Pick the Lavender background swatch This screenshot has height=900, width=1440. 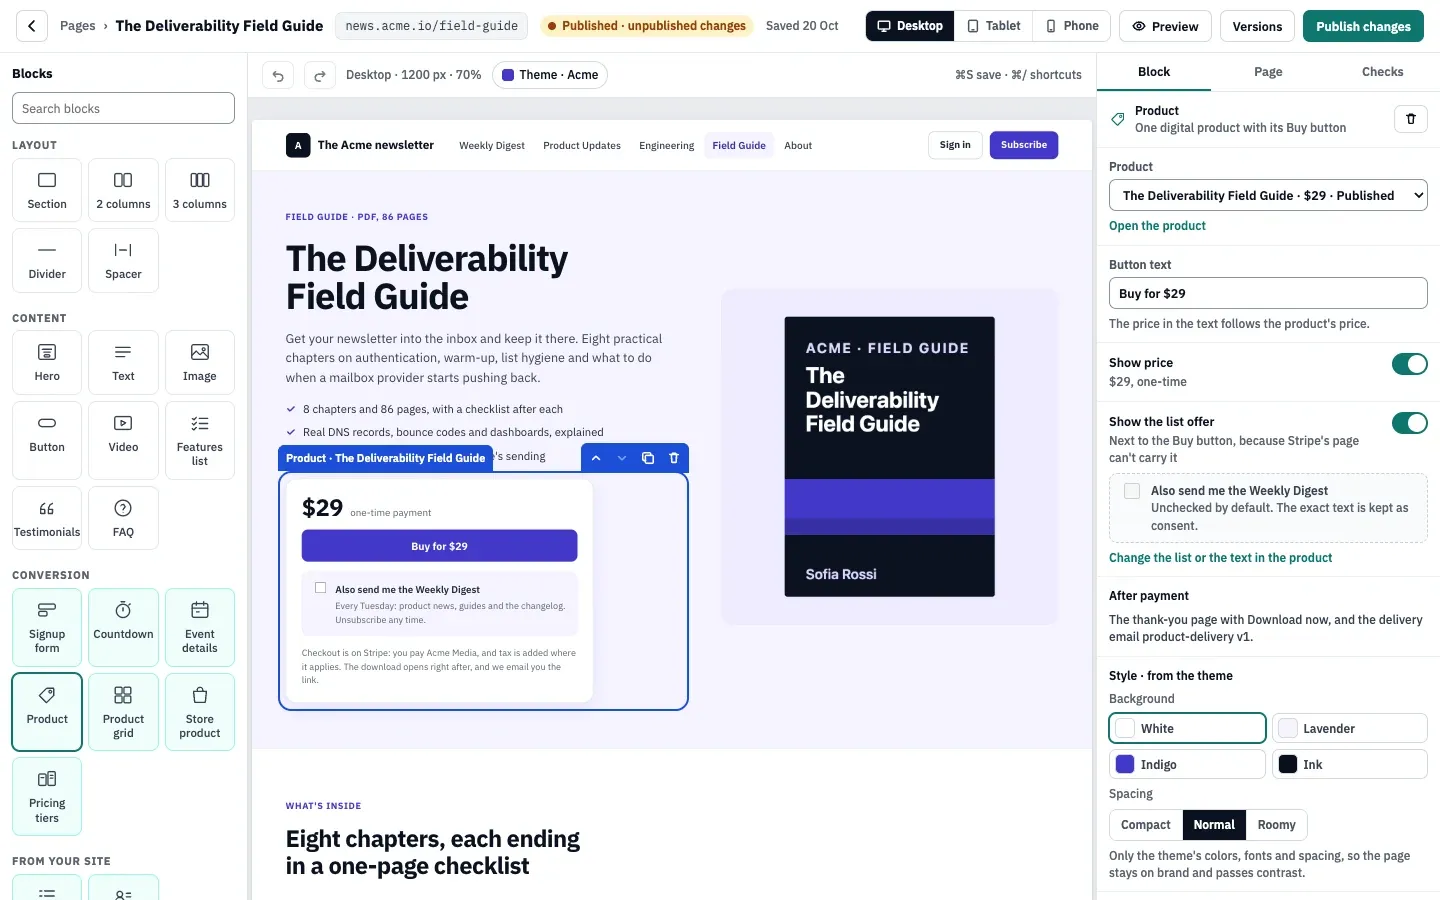[x=1349, y=728]
